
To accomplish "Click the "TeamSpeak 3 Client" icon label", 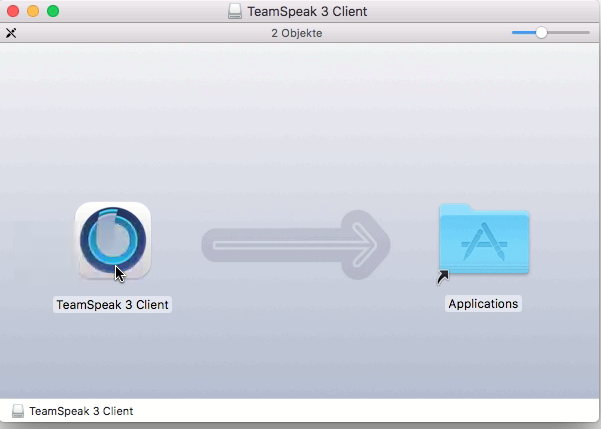I will click(x=112, y=304).
